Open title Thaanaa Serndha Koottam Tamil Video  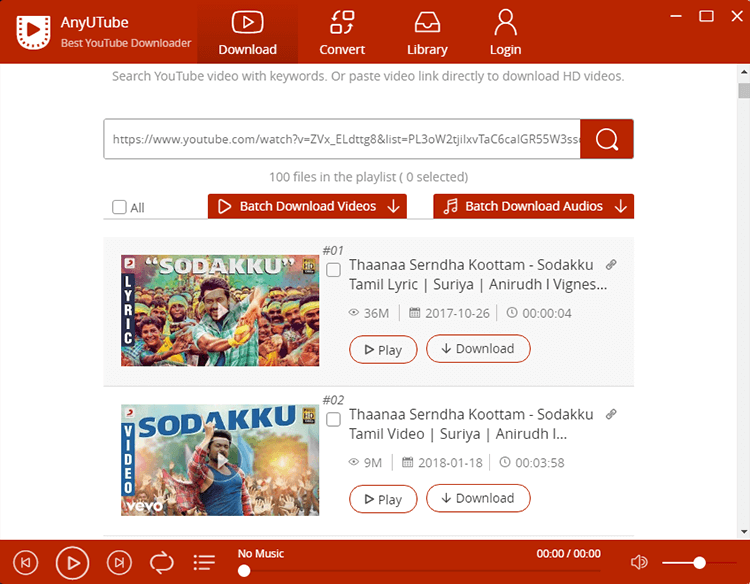(471, 424)
